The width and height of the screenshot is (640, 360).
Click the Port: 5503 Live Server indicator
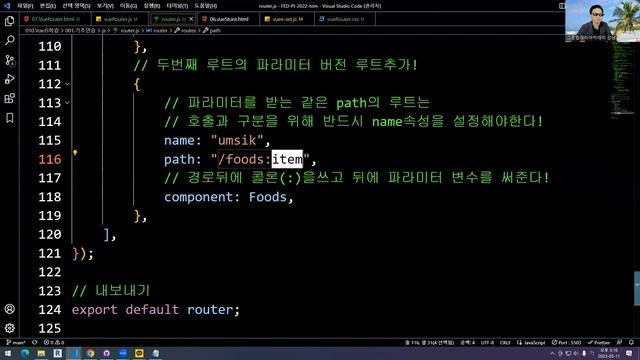566,342
